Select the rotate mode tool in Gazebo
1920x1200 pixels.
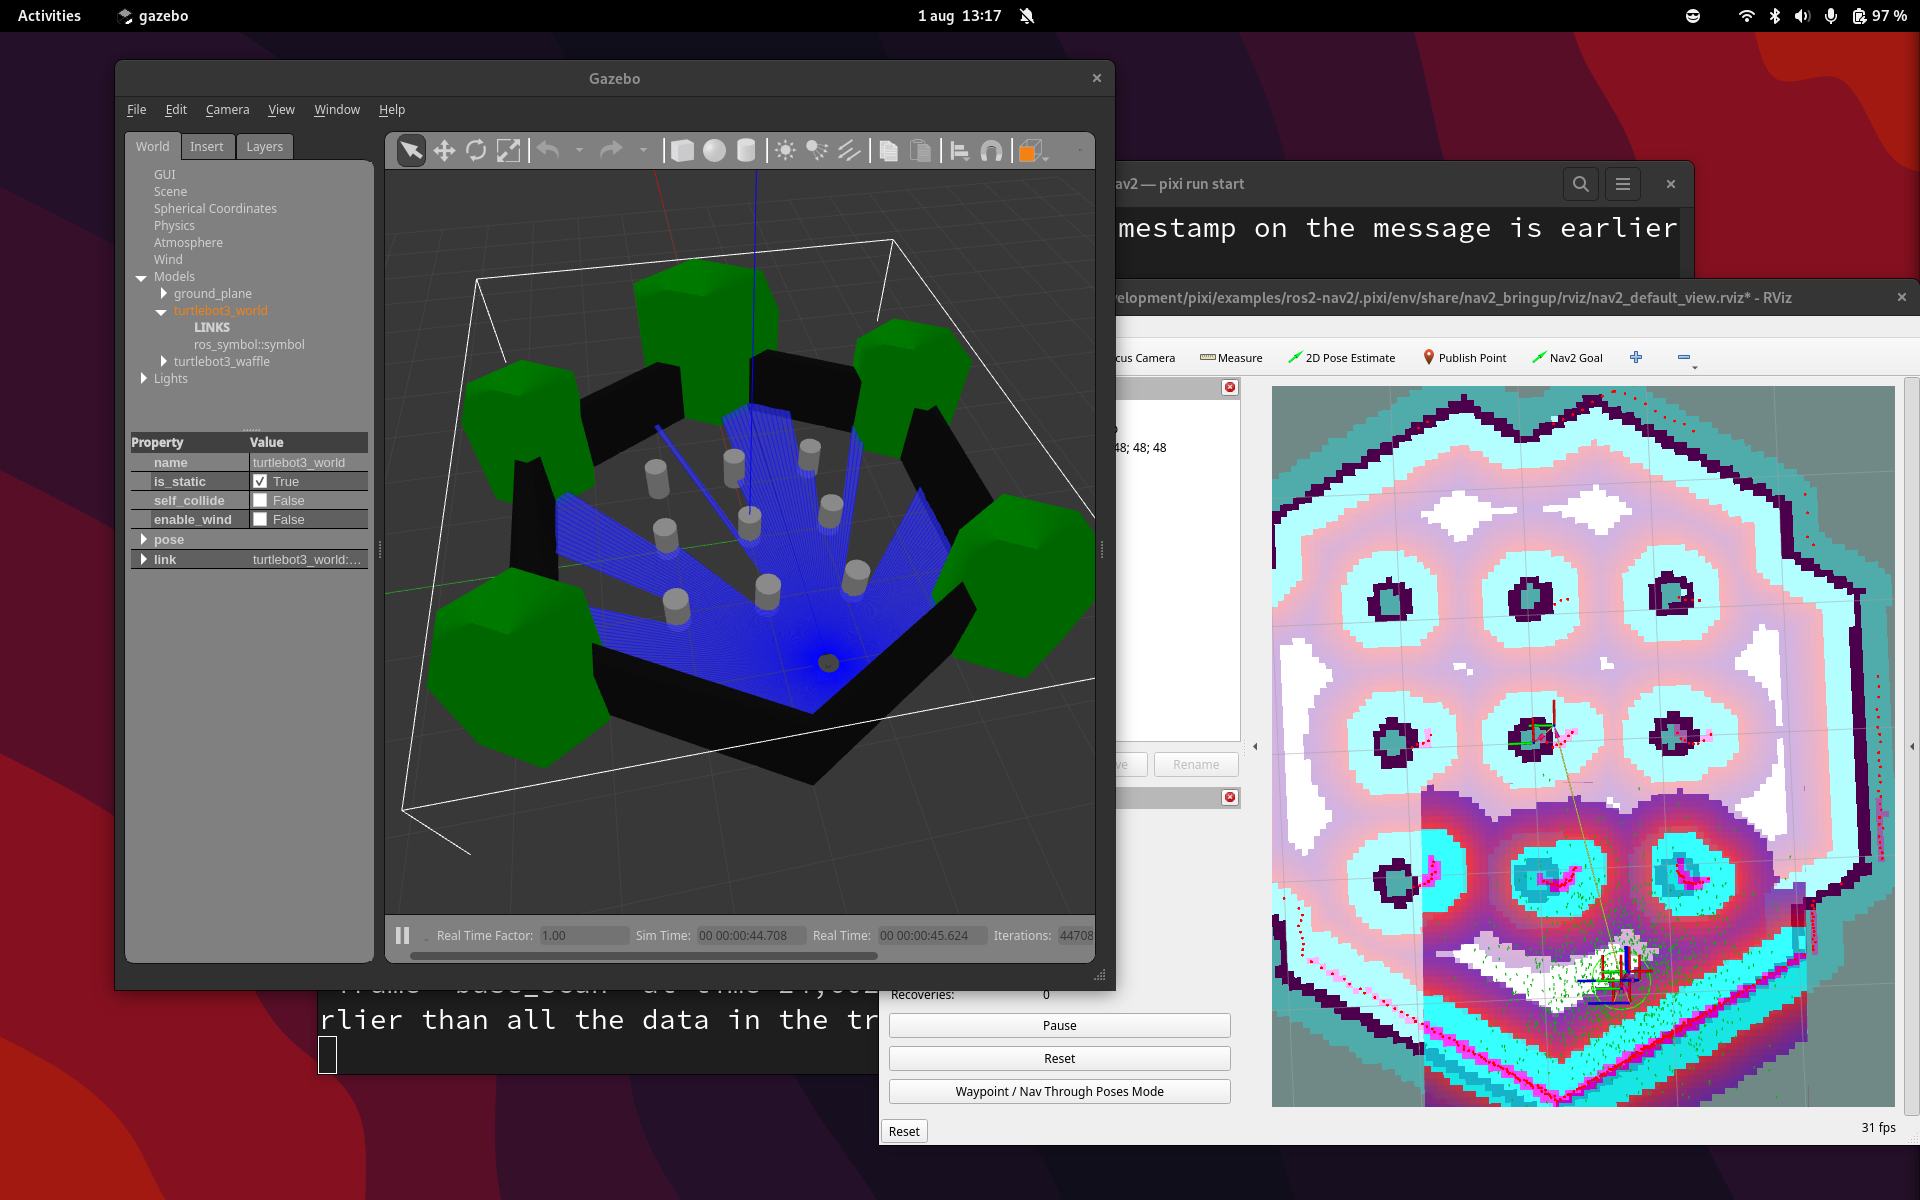tap(477, 151)
